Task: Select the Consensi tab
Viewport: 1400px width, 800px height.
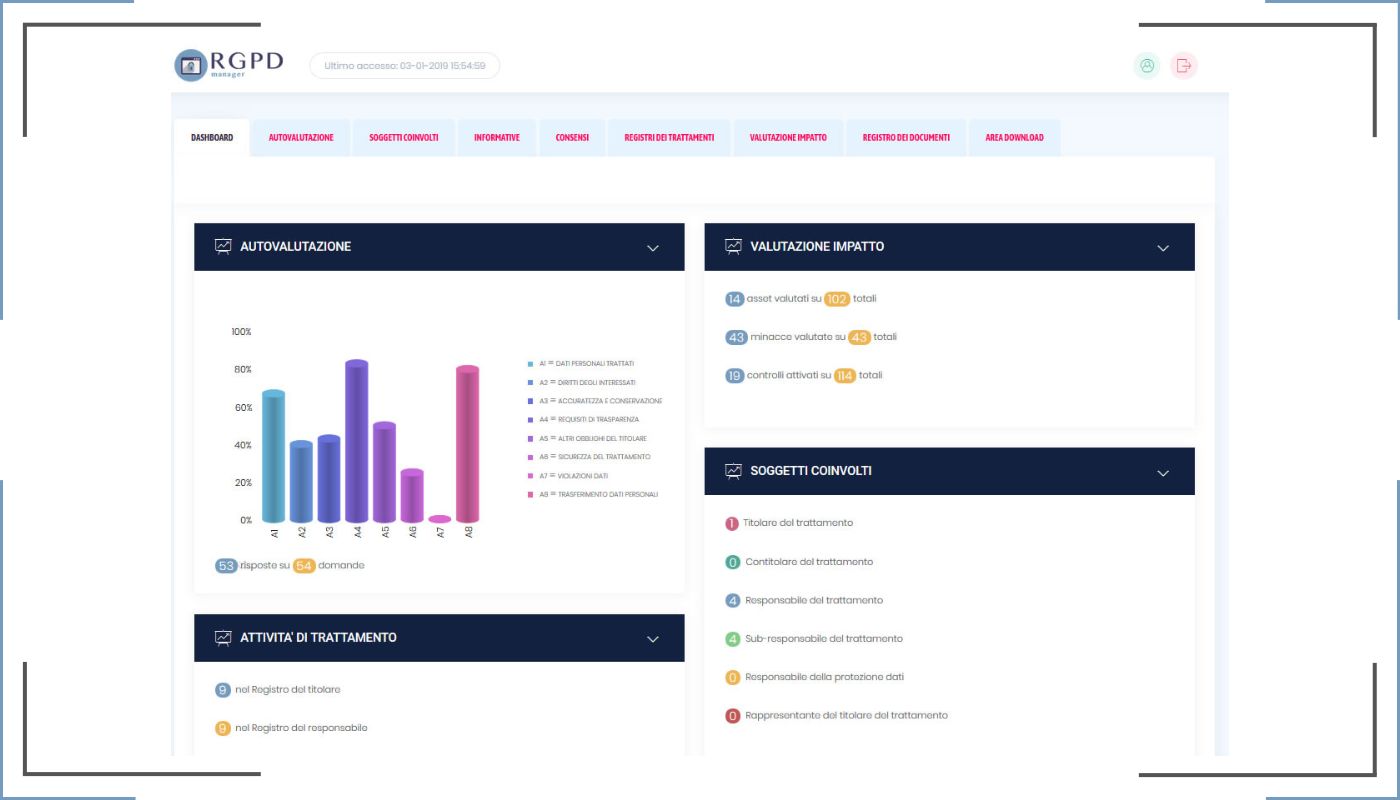Action: click(x=572, y=138)
